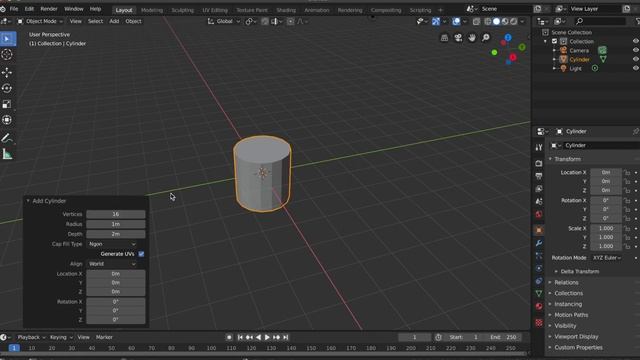Switch to the Shading workspace tab
Screen dimensions: 640x360
click(x=286, y=10)
